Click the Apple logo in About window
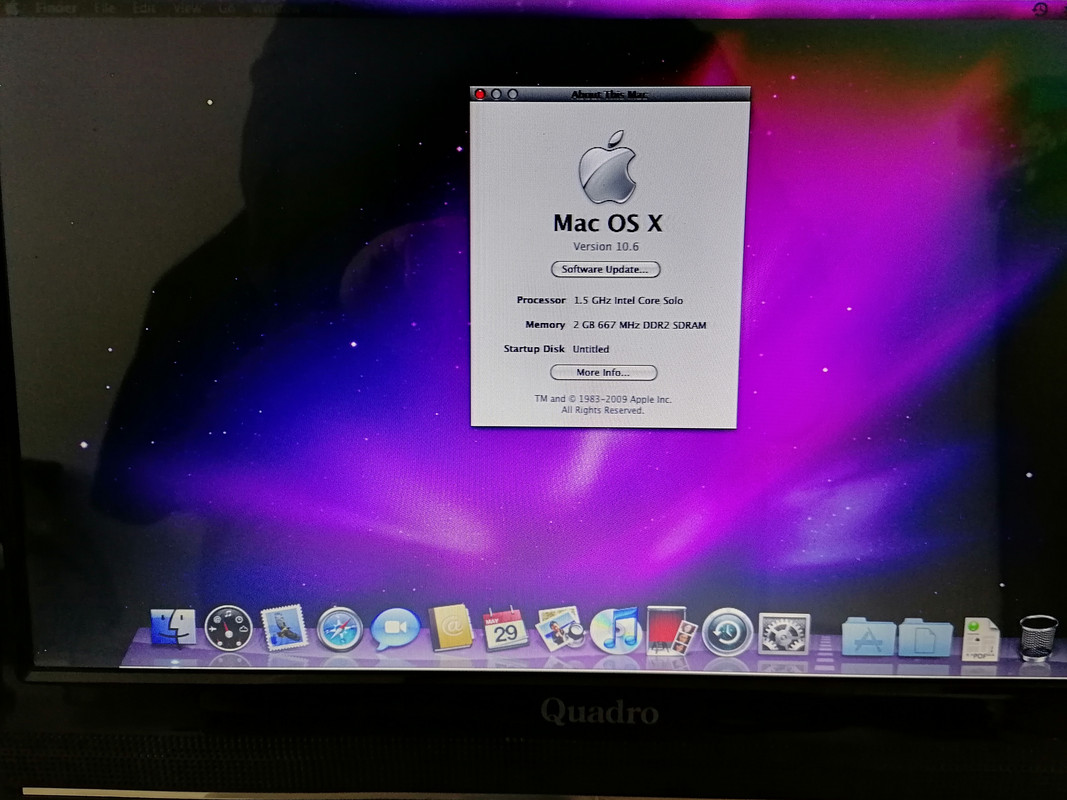 coord(608,167)
